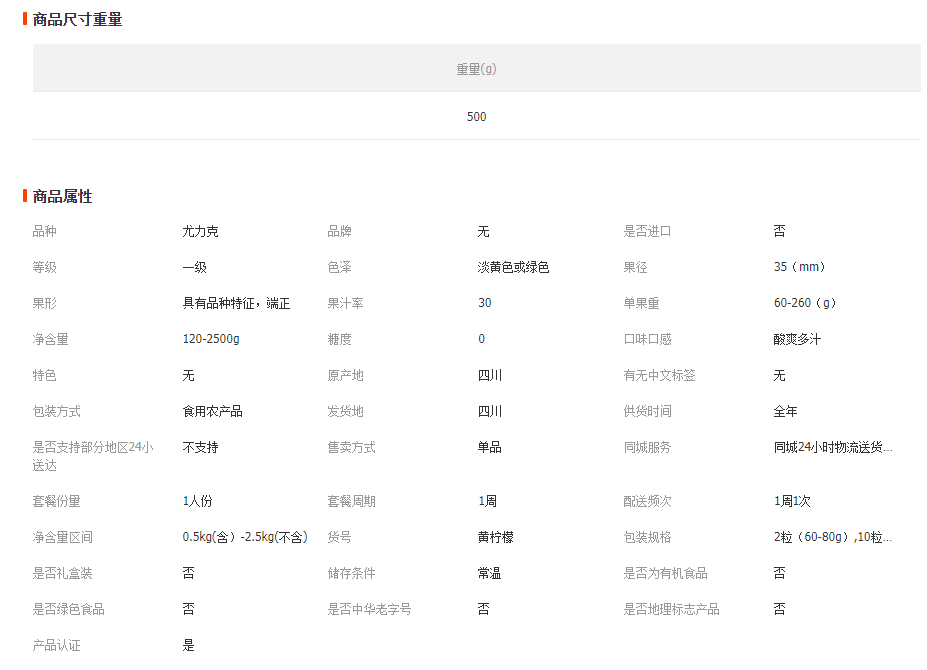The height and width of the screenshot is (670, 927).
Task: Click the 果形 value 具有品种特征，端正
Action: tap(236, 303)
